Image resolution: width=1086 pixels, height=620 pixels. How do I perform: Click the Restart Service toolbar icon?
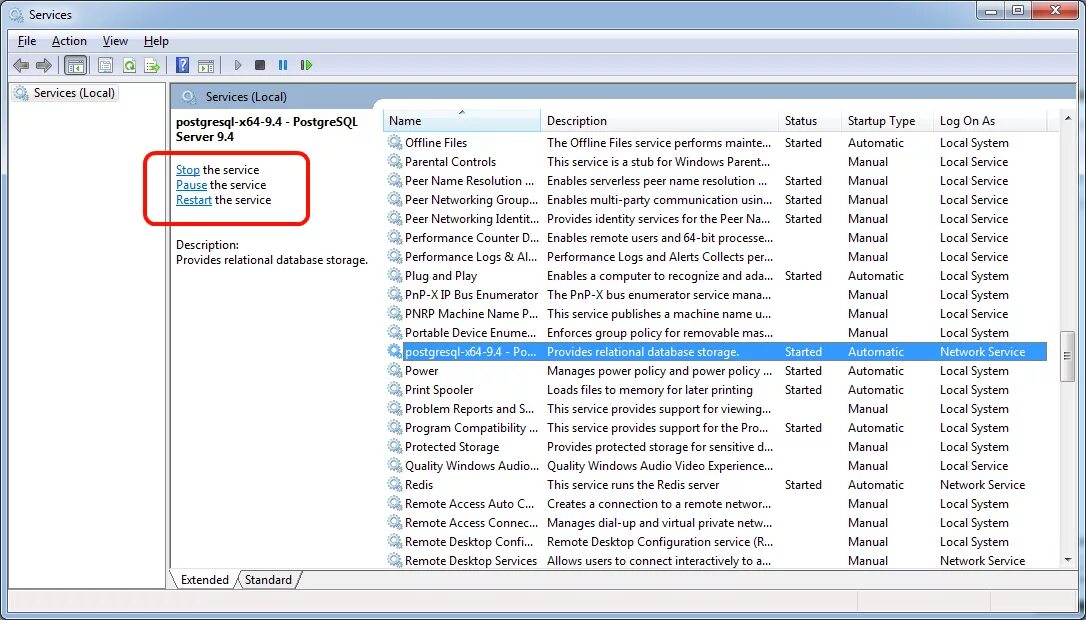click(305, 65)
